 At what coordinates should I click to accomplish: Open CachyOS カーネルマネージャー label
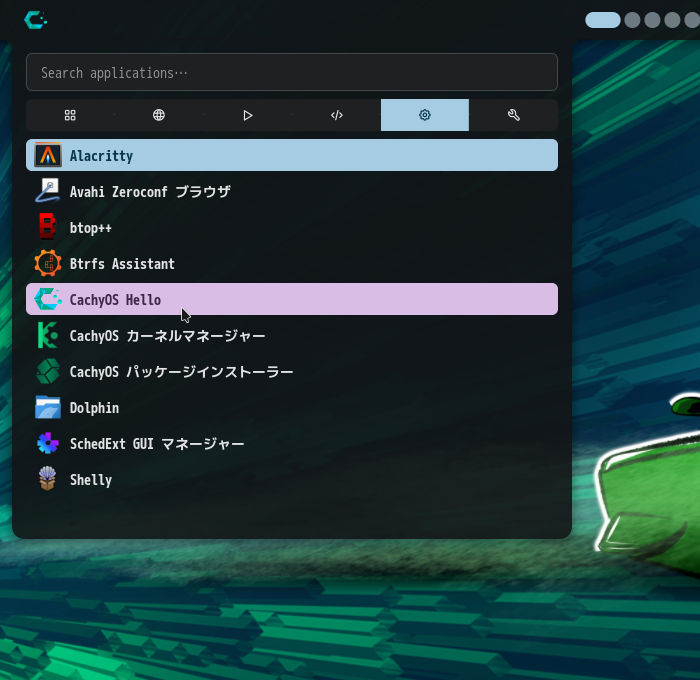tap(167, 336)
